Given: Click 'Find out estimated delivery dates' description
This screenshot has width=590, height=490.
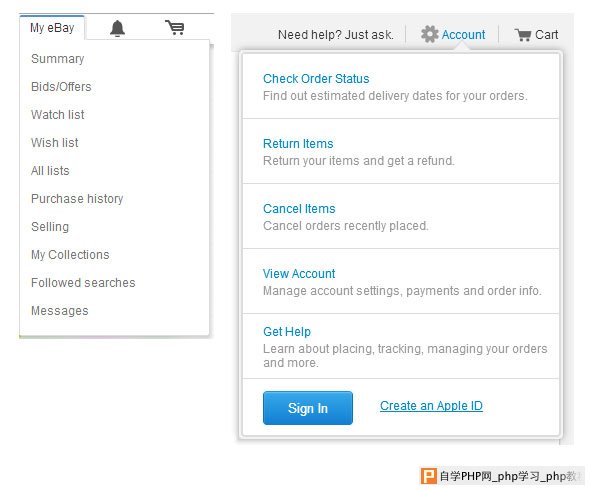Looking at the screenshot, I should pos(395,96).
